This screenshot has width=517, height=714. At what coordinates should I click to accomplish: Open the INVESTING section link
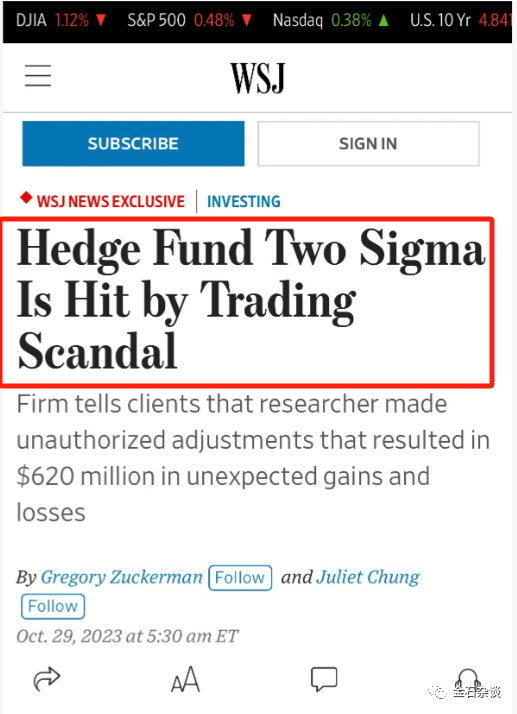(x=244, y=201)
